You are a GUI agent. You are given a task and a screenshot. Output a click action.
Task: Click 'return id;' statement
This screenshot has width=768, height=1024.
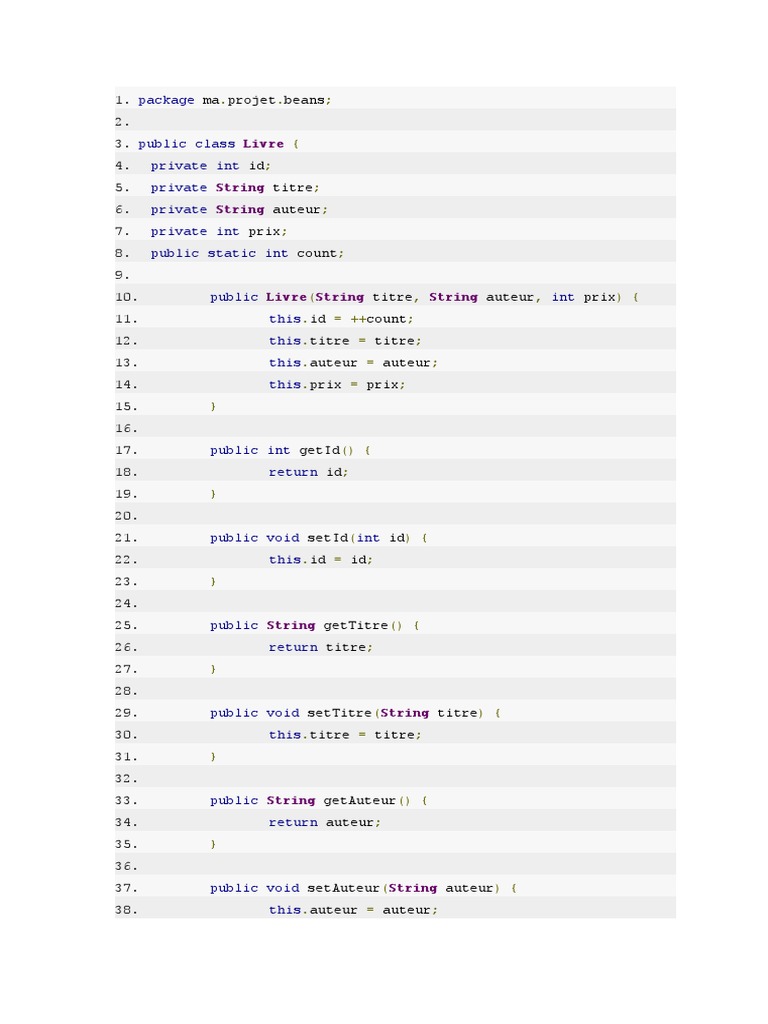(x=308, y=472)
